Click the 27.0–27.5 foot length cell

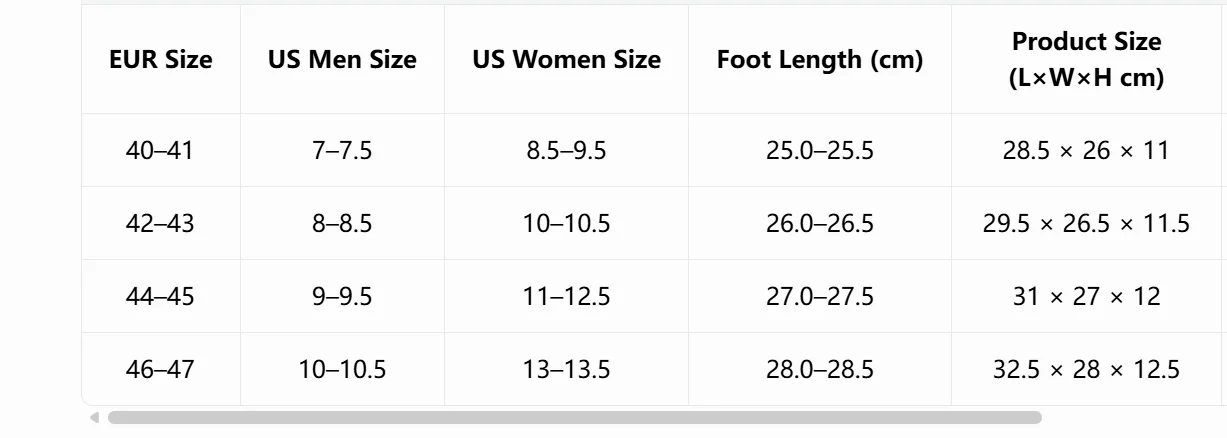pyautogui.click(x=820, y=297)
